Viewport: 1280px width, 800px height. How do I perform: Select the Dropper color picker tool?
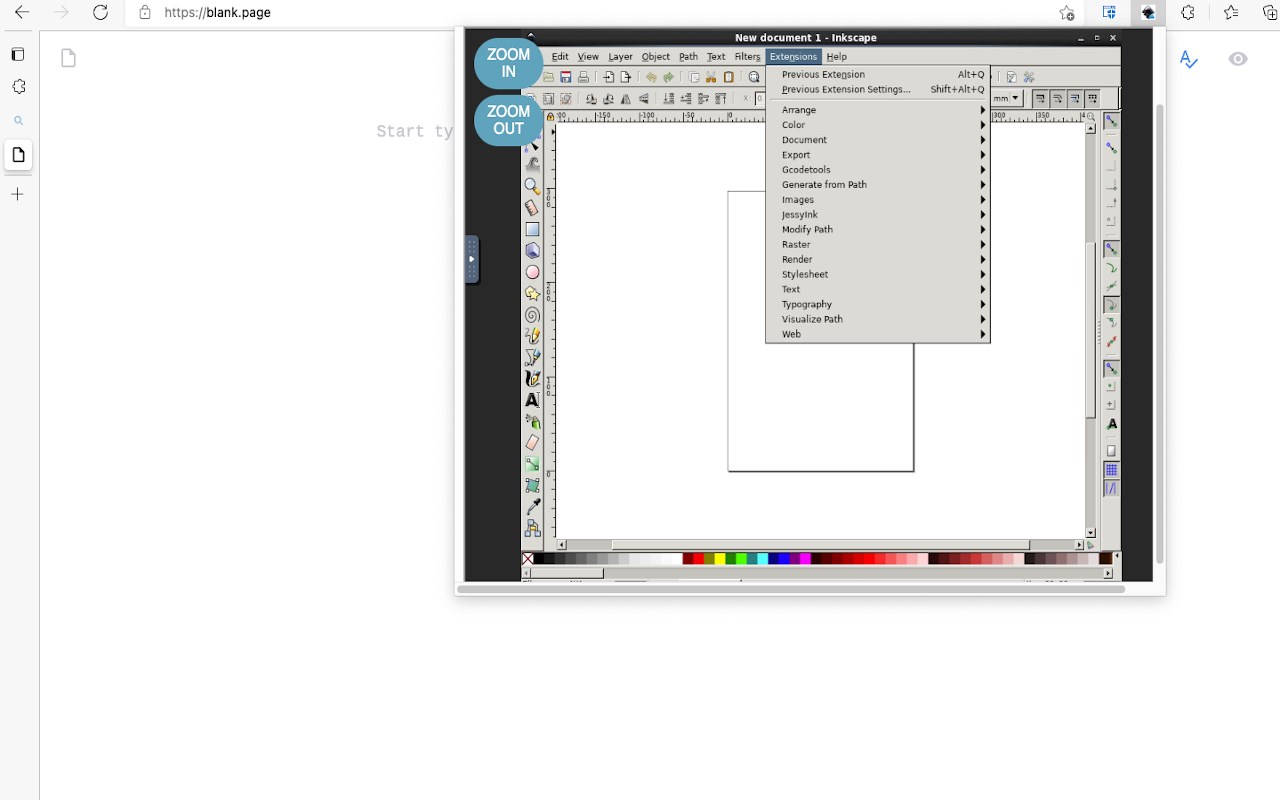coord(532,507)
